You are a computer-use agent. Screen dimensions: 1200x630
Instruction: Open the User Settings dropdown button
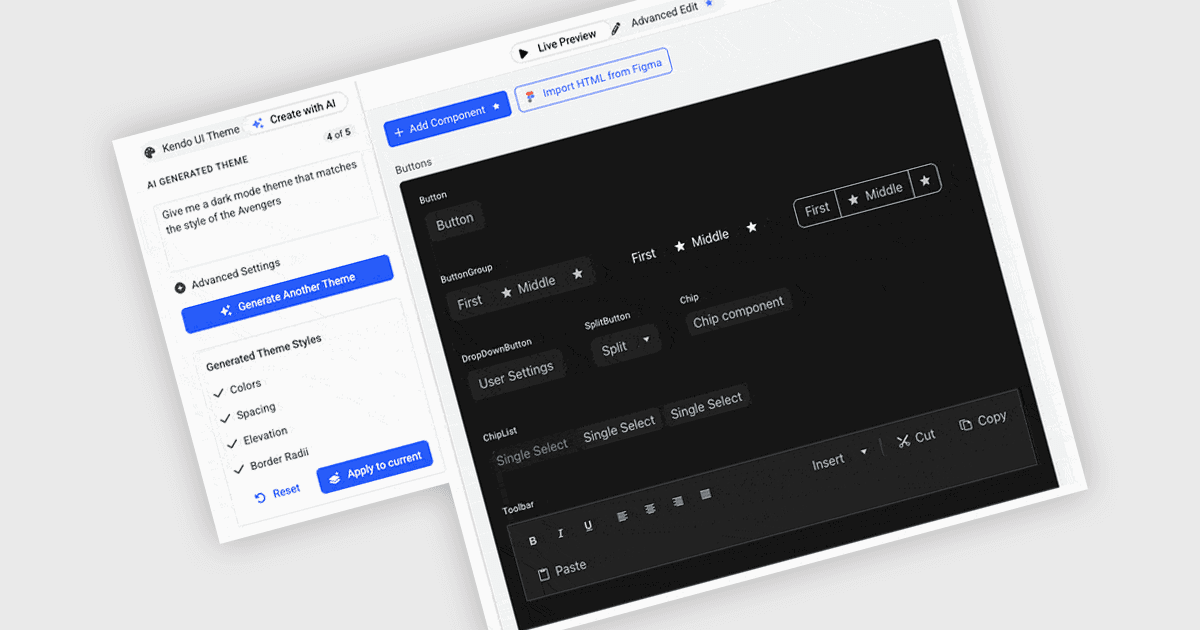tap(516, 375)
